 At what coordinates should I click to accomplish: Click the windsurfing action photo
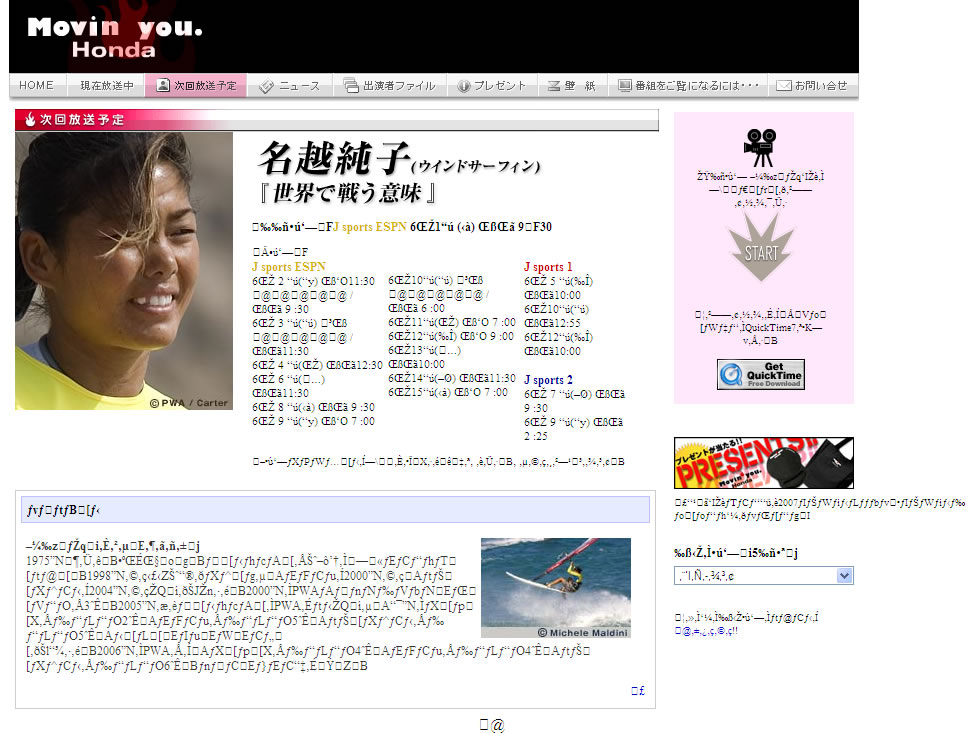coord(555,588)
